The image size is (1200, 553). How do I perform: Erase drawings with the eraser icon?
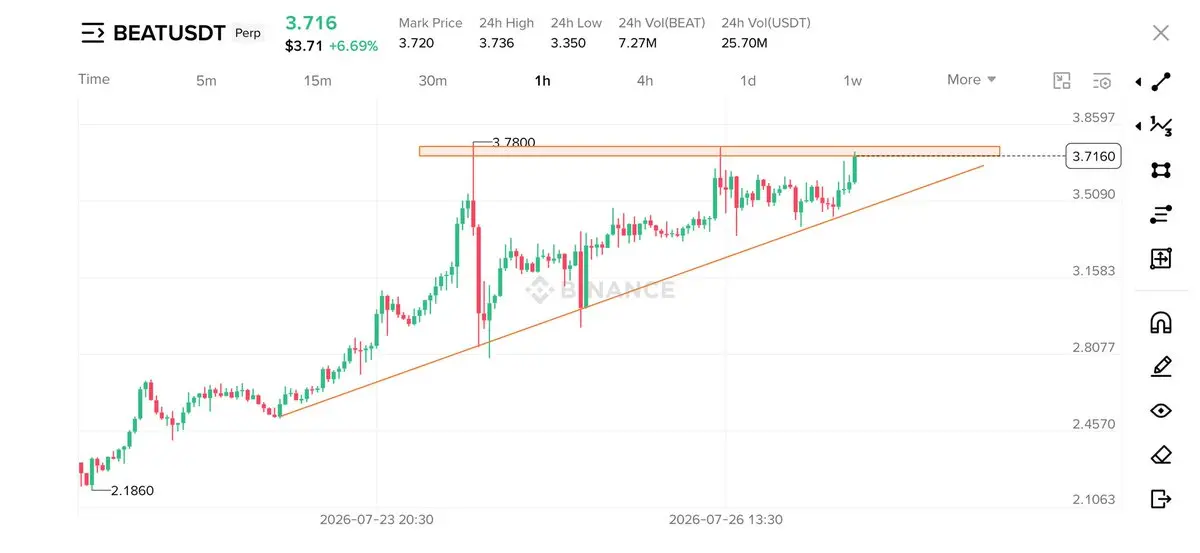pos(1161,454)
